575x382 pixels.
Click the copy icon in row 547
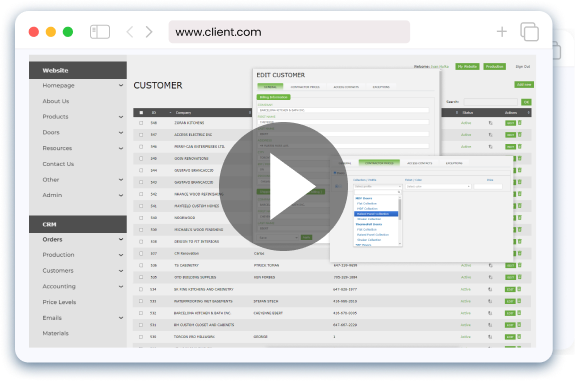click(x=490, y=135)
